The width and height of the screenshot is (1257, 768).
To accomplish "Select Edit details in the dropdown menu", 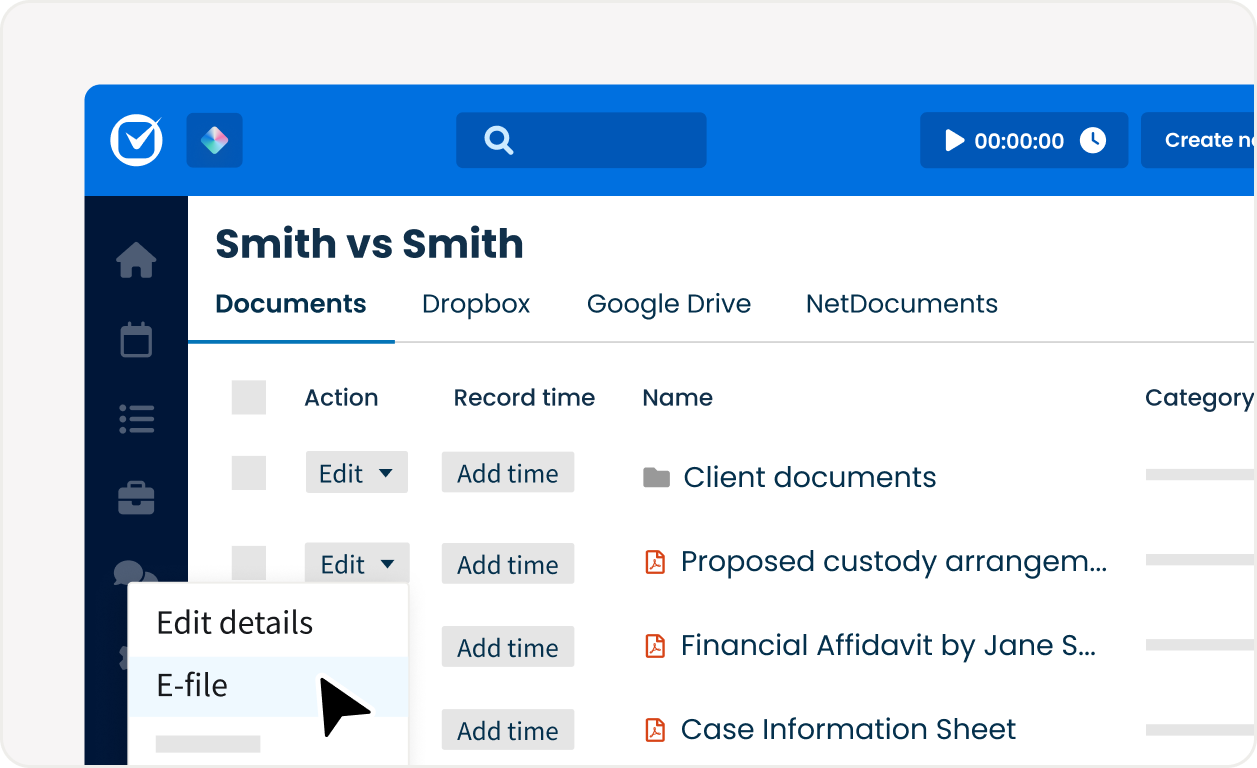I will 235,623.
